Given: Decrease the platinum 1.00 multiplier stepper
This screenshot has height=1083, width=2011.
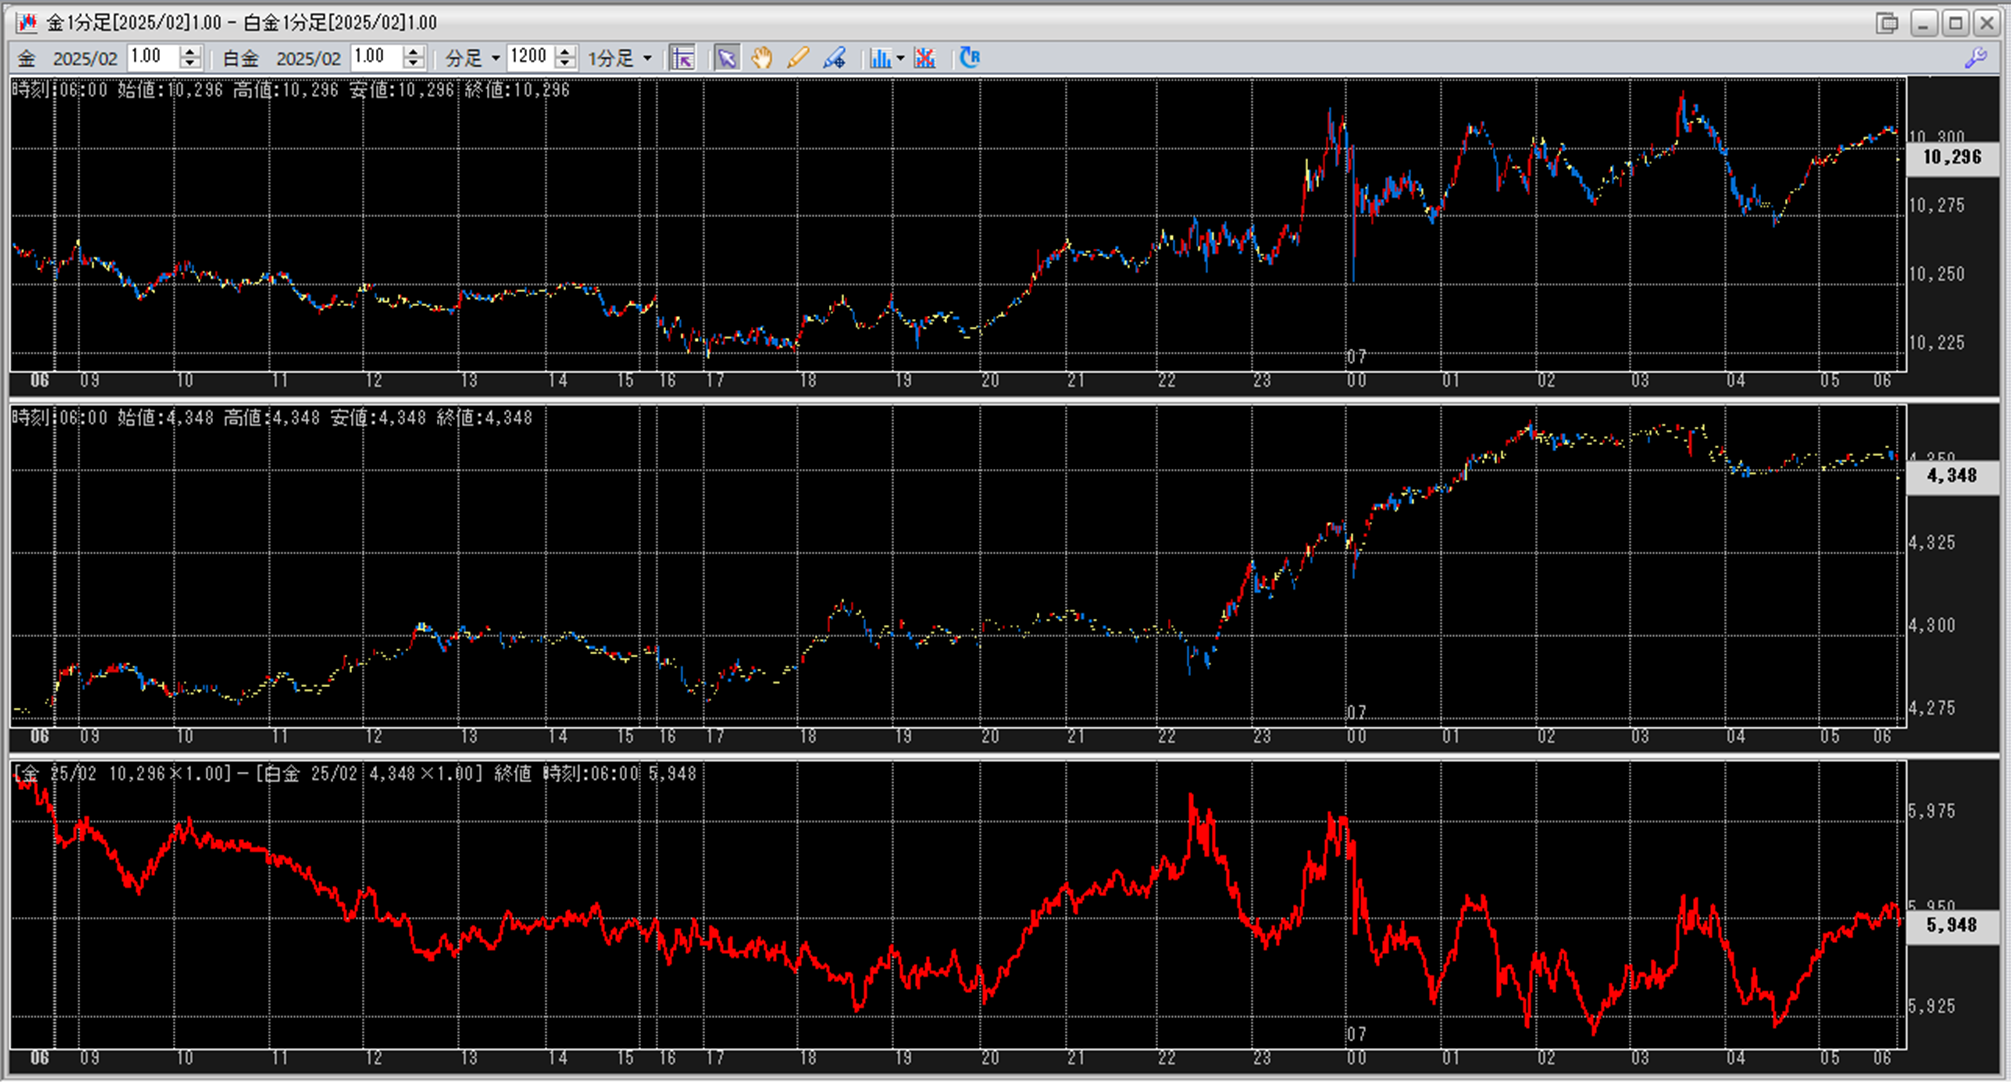Looking at the screenshot, I should [x=413, y=64].
